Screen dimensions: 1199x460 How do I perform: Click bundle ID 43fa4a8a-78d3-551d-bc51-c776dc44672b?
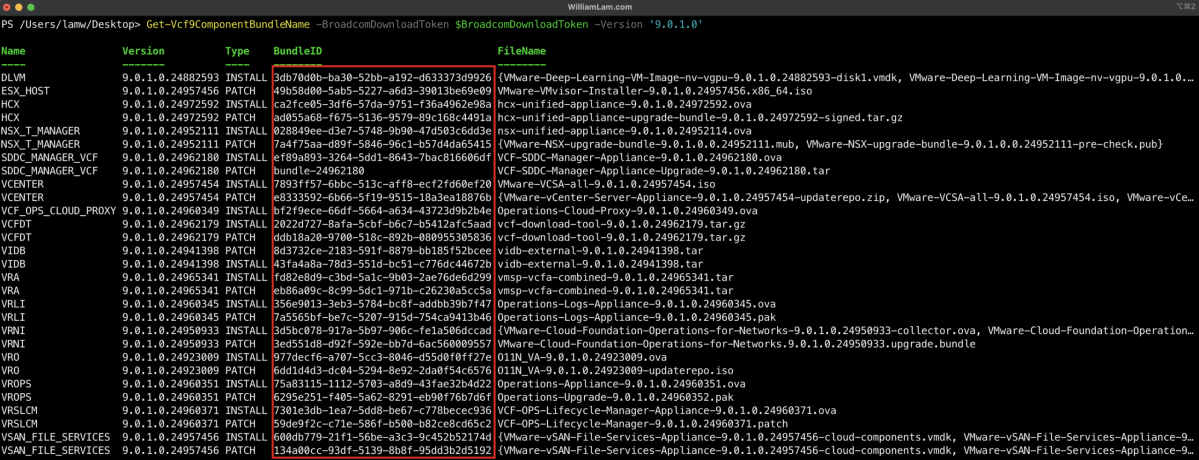[x=382, y=262]
